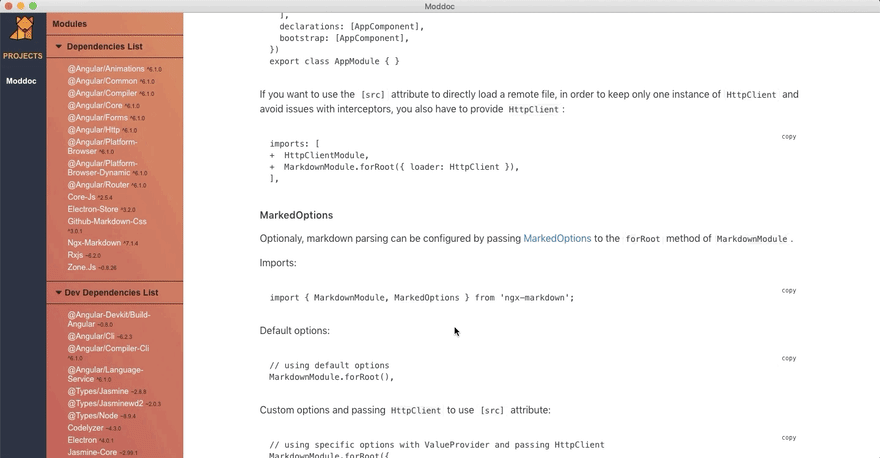Collapse the Dev Dependencies List section

coord(107,292)
